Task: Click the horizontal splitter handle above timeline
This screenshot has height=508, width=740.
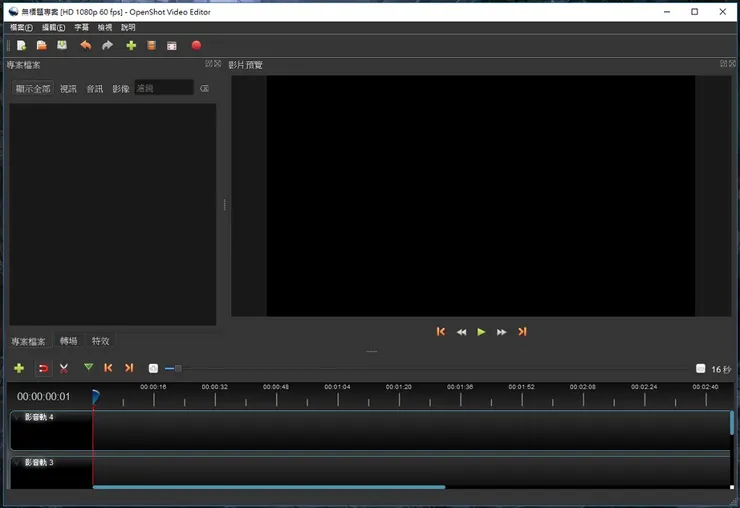Action: [371, 351]
